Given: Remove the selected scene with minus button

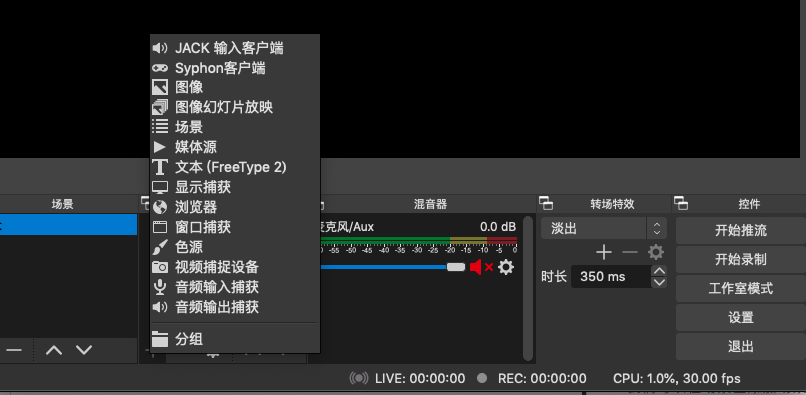Looking at the screenshot, I should (14, 350).
